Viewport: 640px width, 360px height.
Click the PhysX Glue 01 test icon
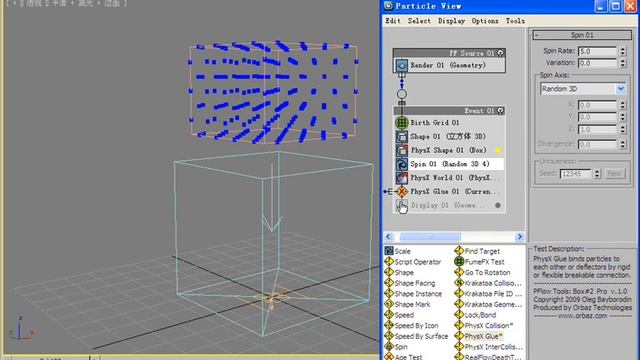coord(402,191)
